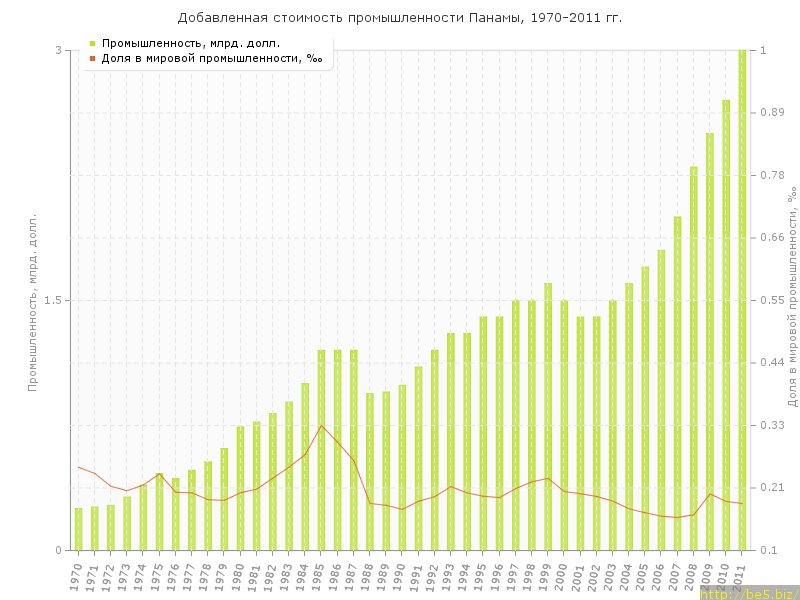
Task: Click the green Промышленность legend marker
Action: [x=92, y=43]
